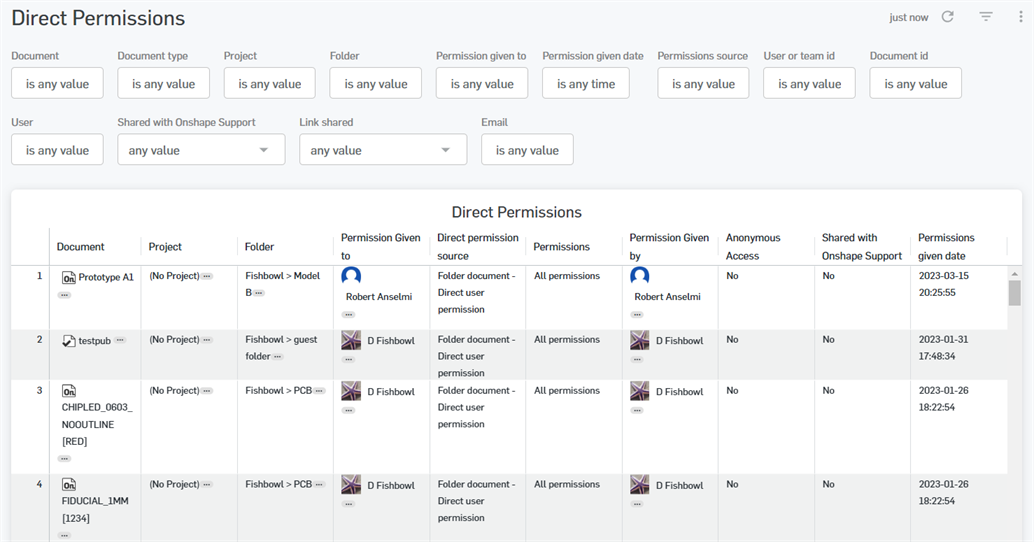Click the table vertical scrollbar thumb
The image size is (1034, 542).
click(x=1014, y=293)
